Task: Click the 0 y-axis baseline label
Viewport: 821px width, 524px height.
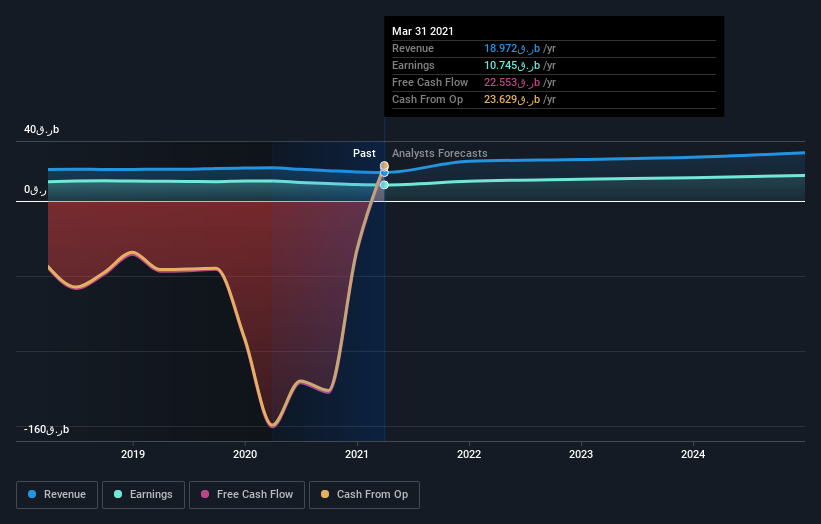Action: click(x=35, y=189)
